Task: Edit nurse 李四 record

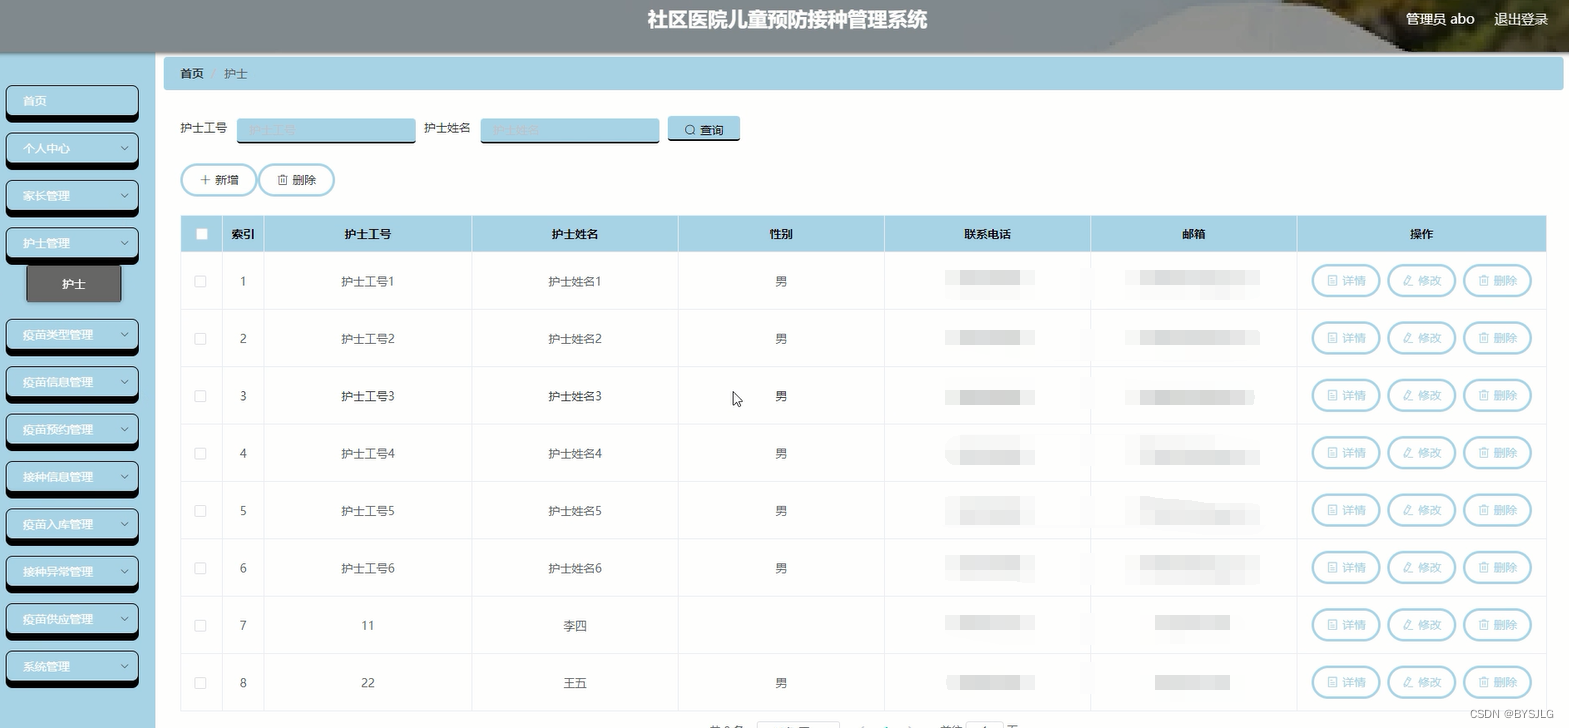Action: [x=1421, y=625]
